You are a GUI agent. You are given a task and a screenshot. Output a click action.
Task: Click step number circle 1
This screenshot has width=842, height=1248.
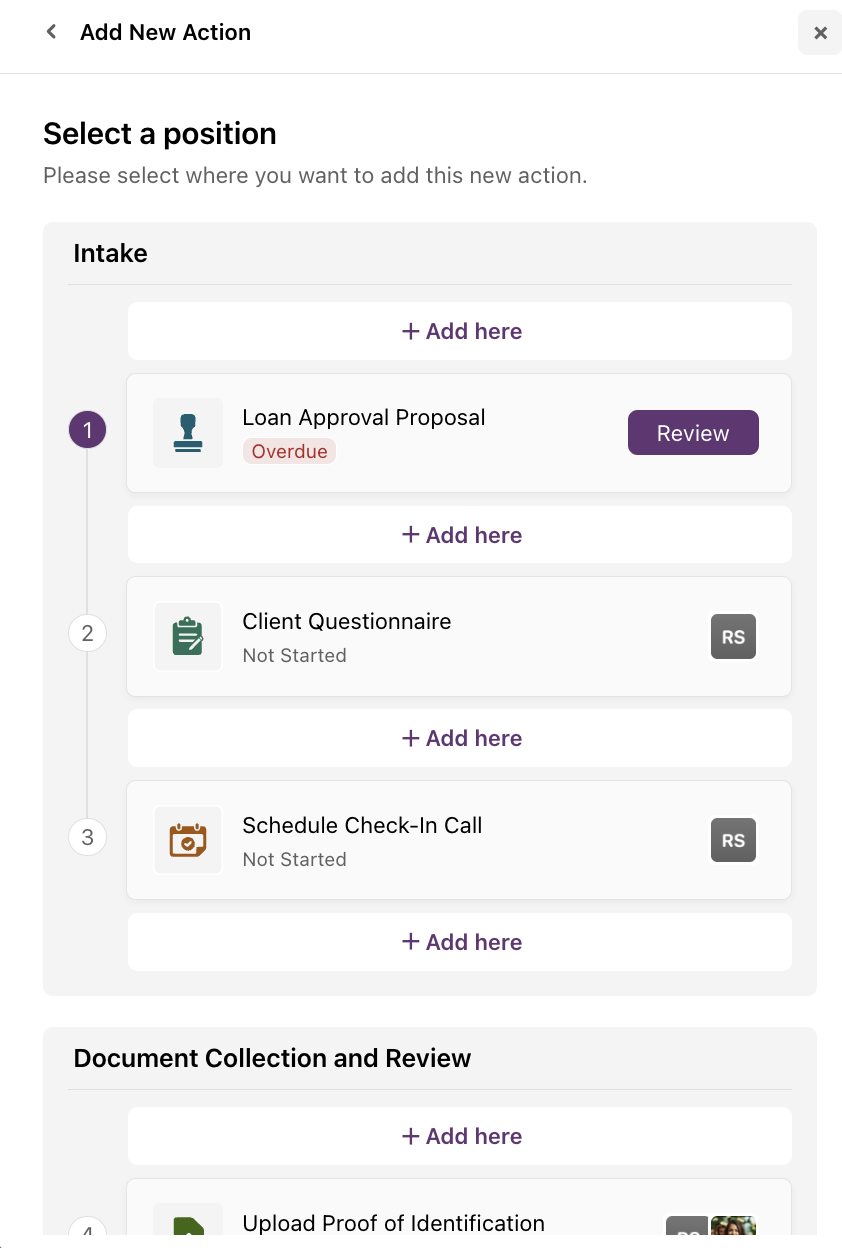click(87, 428)
